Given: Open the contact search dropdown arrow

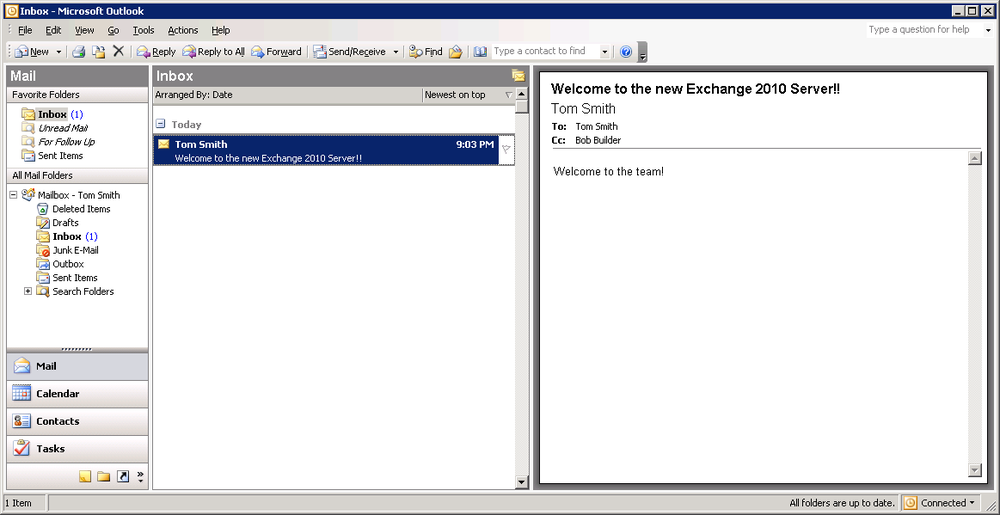Looking at the screenshot, I should point(605,52).
